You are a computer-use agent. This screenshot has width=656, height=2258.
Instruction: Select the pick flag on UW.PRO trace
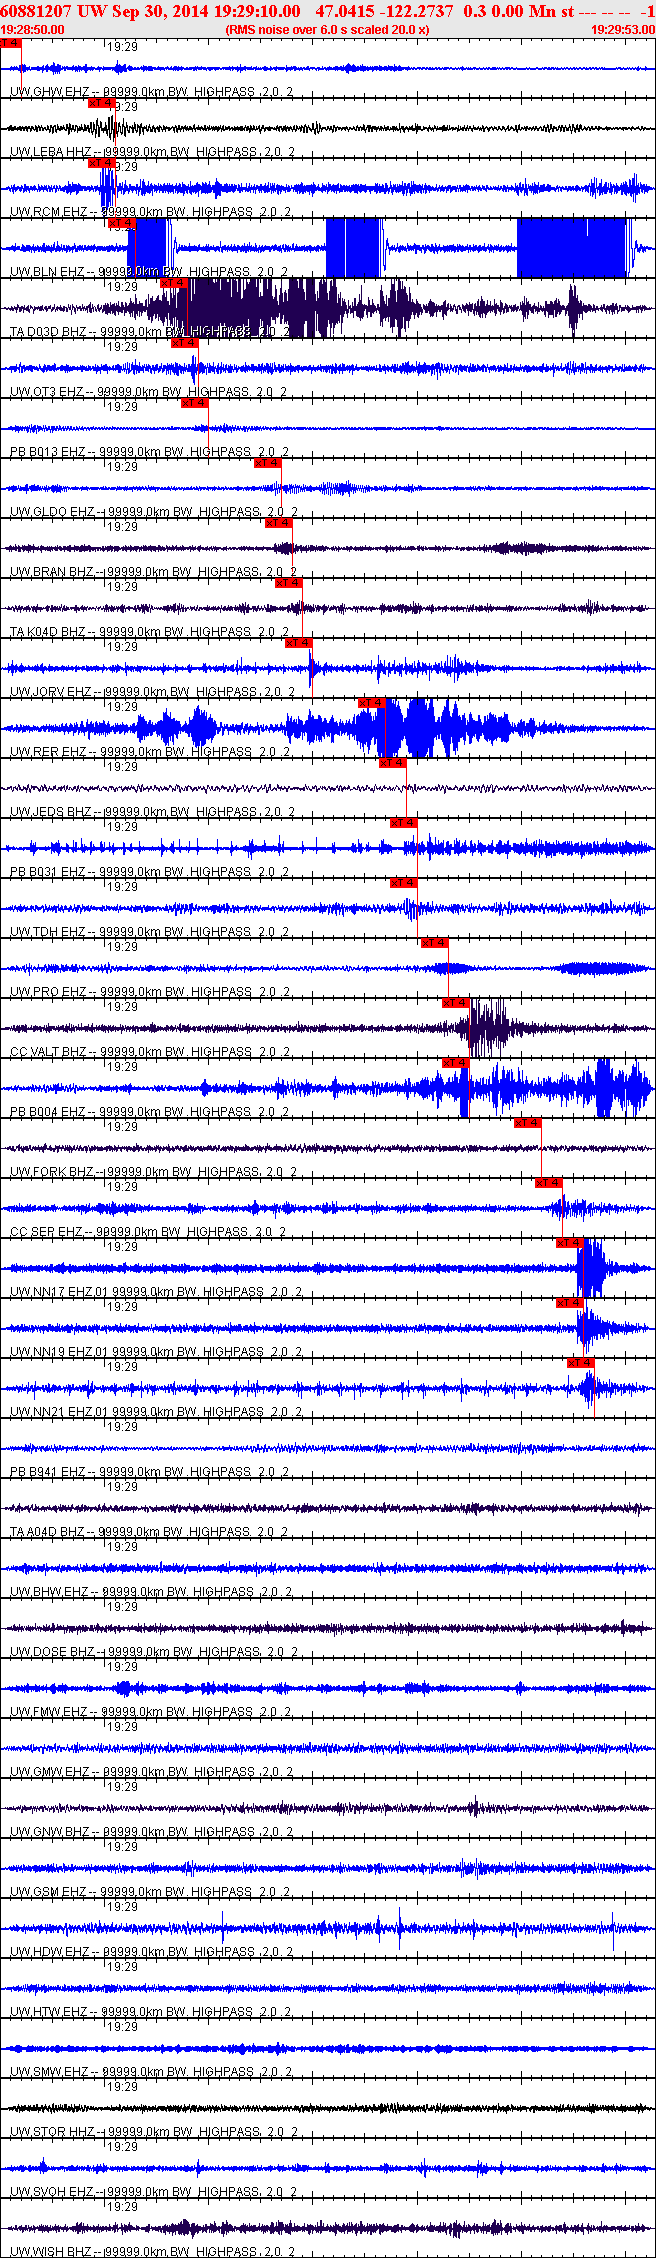coord(434,943)
